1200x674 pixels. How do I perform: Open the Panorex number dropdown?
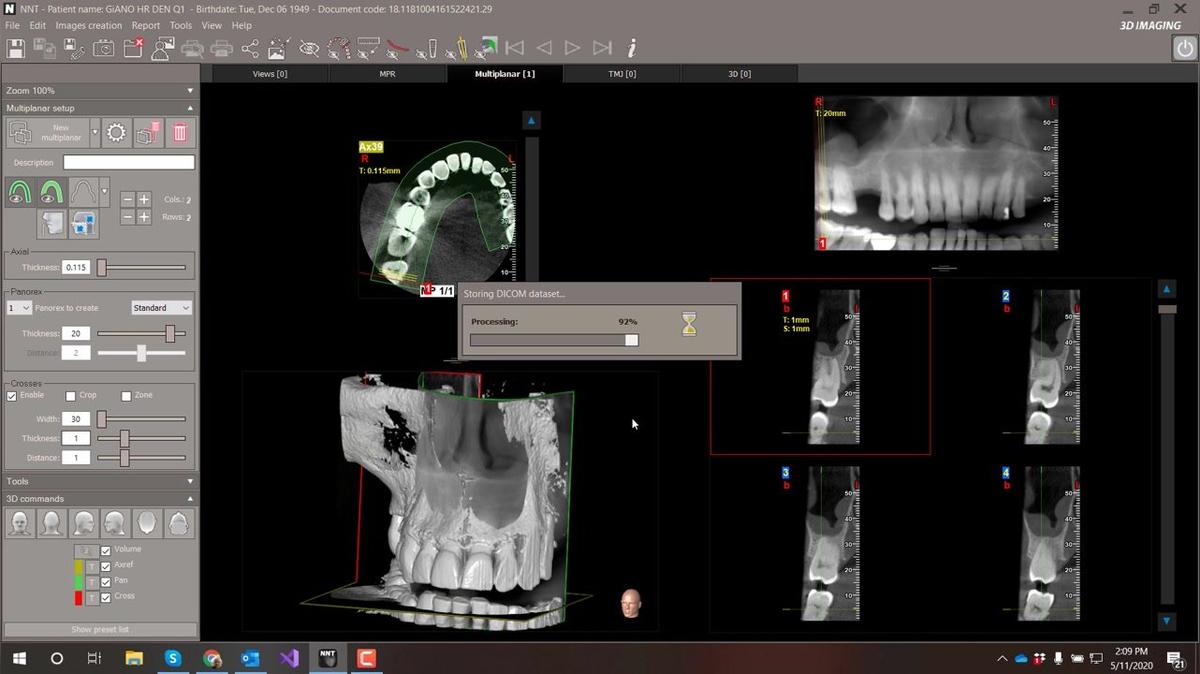pyautogui.click(x=19, y=307)
